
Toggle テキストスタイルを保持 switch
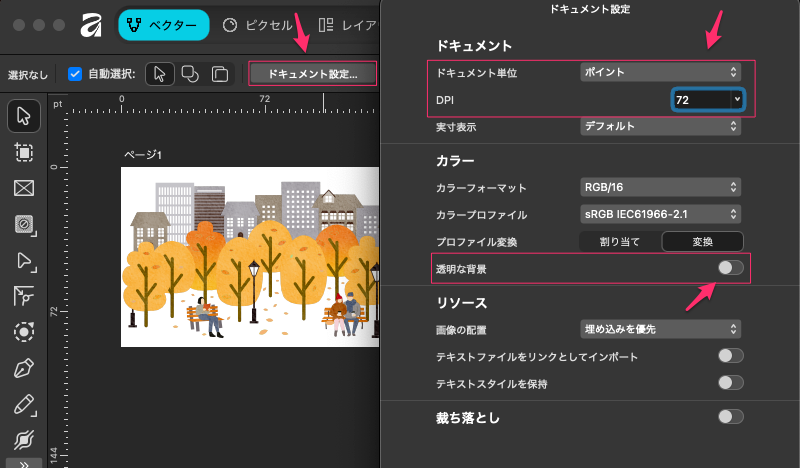tap(730, 382)
